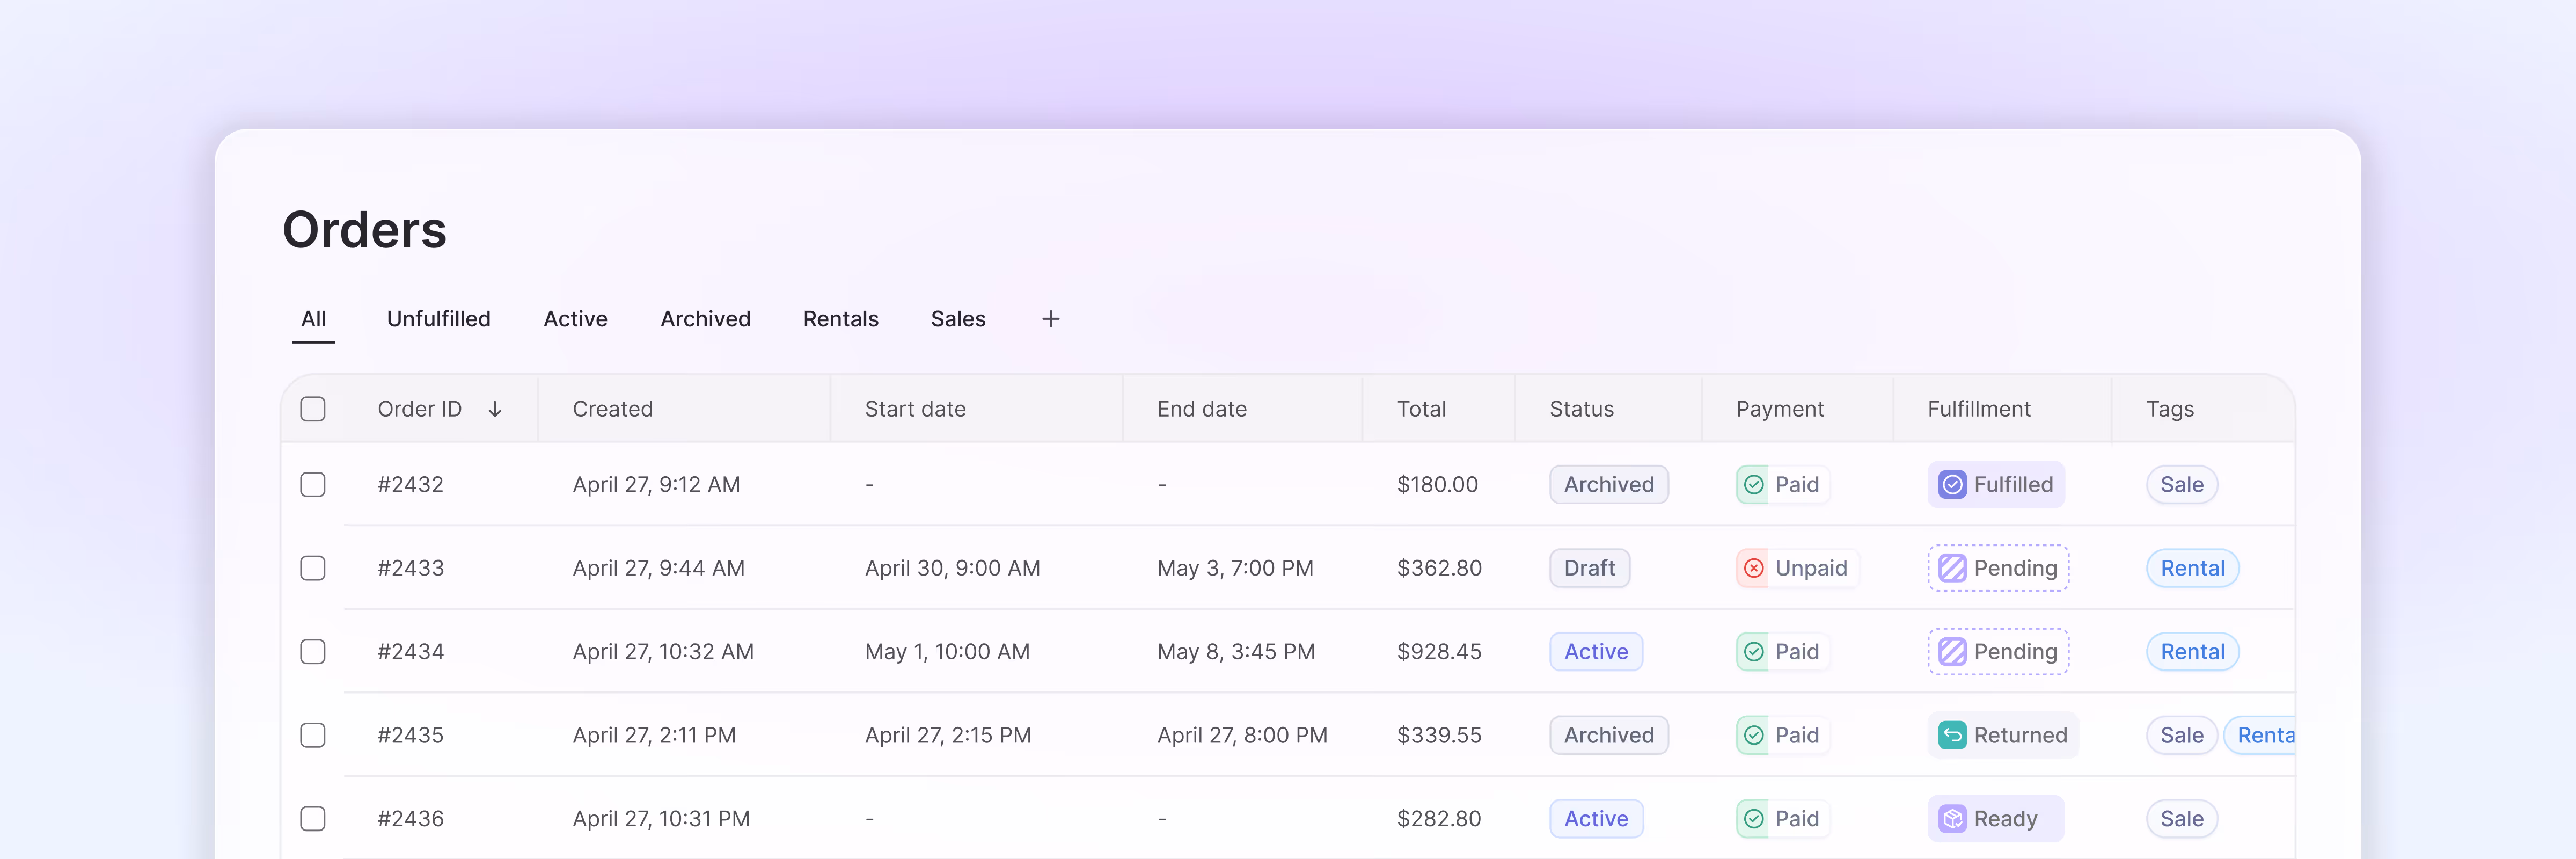The height and width of the screenshot is (859, 2576).
Task: Check the box for order #2432
Action: click(x=313, y=485)
